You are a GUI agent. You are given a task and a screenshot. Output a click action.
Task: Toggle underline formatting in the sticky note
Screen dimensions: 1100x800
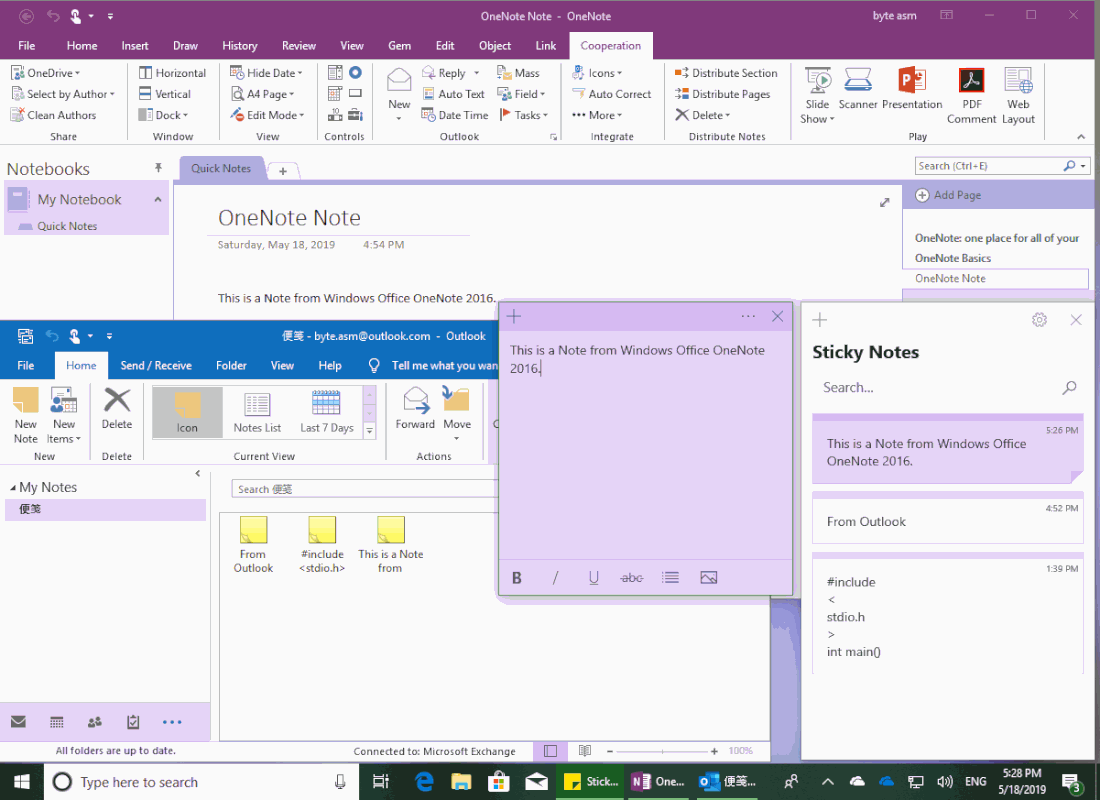[593, 577]
